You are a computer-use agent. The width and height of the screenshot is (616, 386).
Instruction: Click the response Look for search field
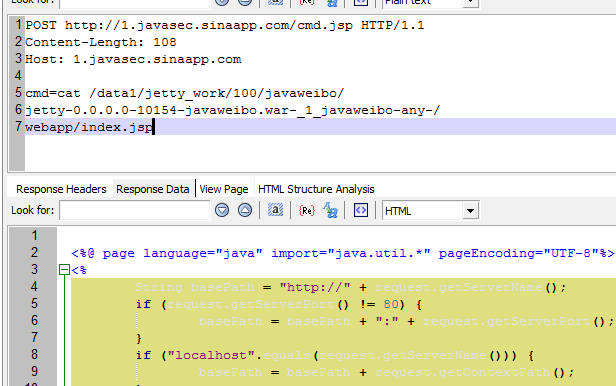pyautogui.click(x=135, y=210)
